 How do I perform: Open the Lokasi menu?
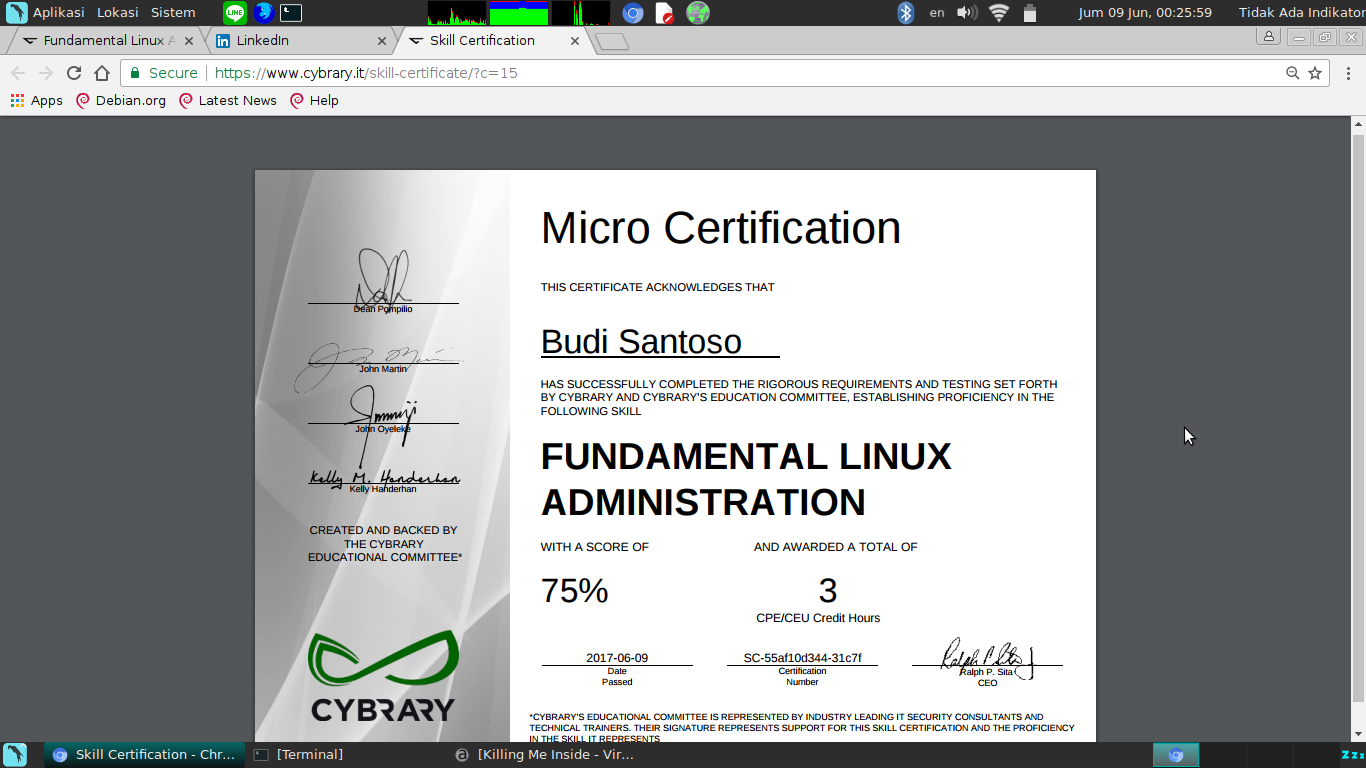pyautogui.click(x=117, y=13)
